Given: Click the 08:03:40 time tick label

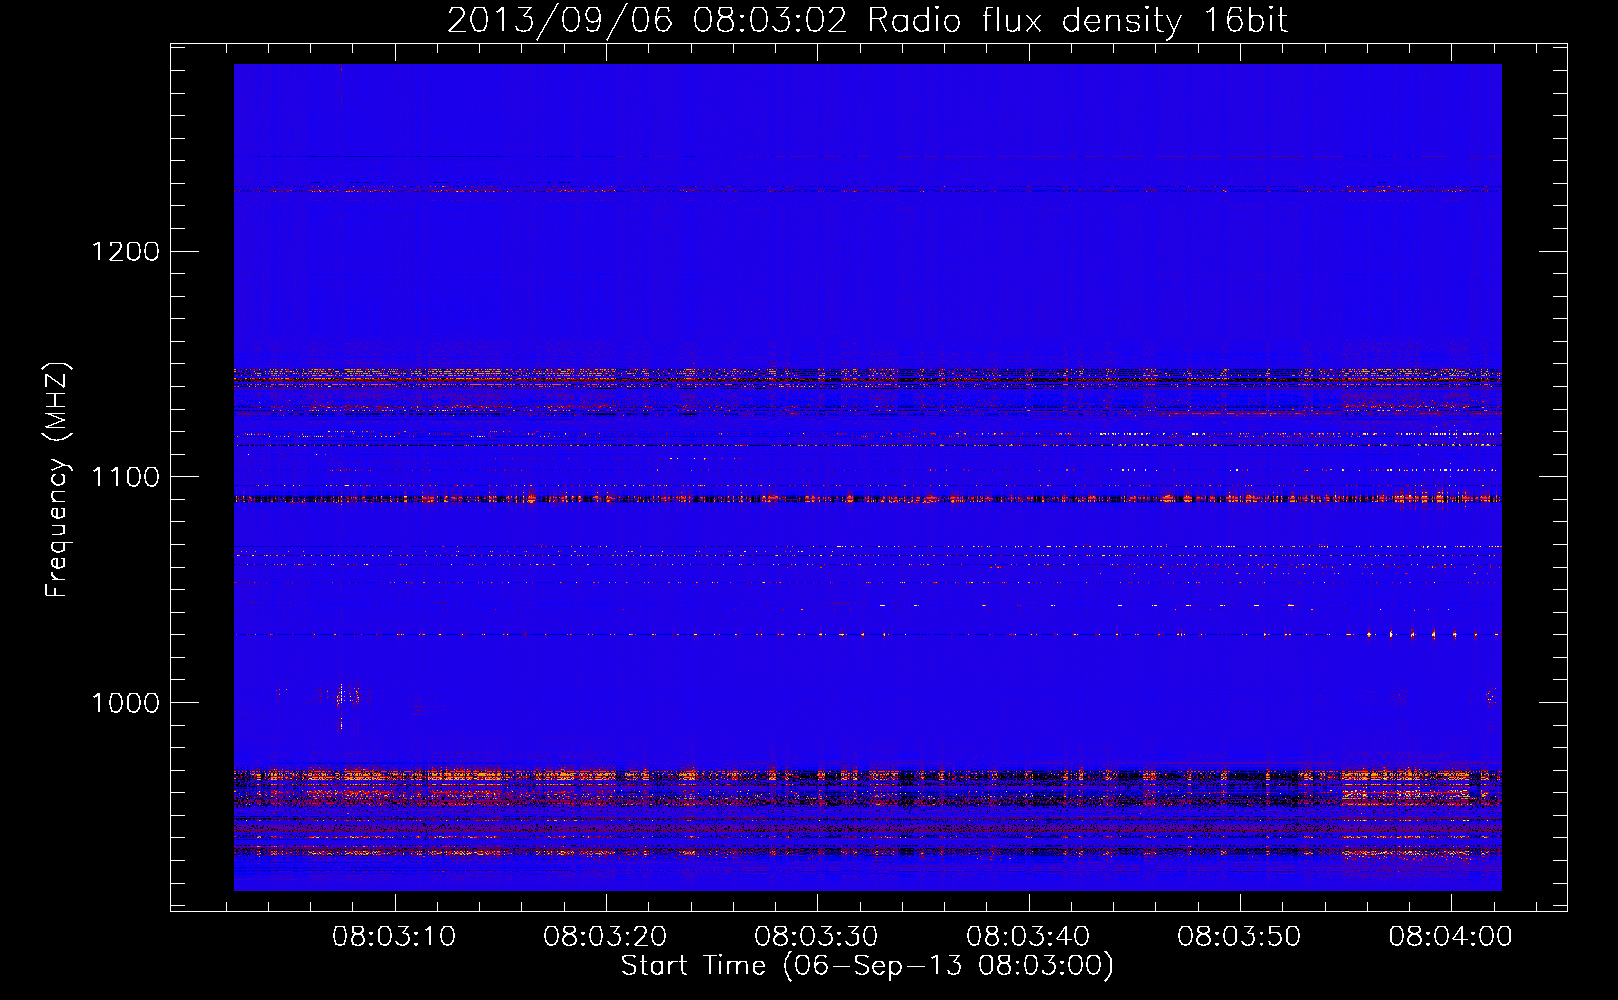Looking at the screenshot, I should click(1028, 937).
